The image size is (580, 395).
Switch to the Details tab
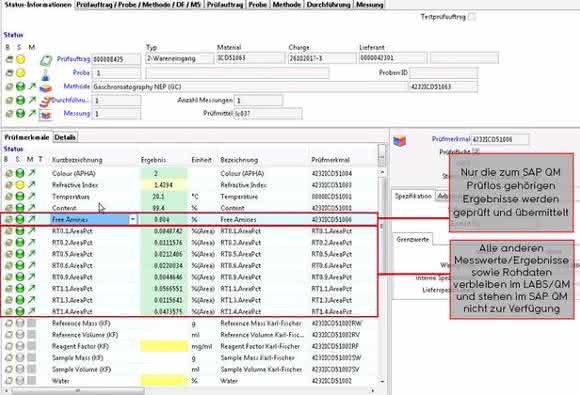click(x=65, y=137)
